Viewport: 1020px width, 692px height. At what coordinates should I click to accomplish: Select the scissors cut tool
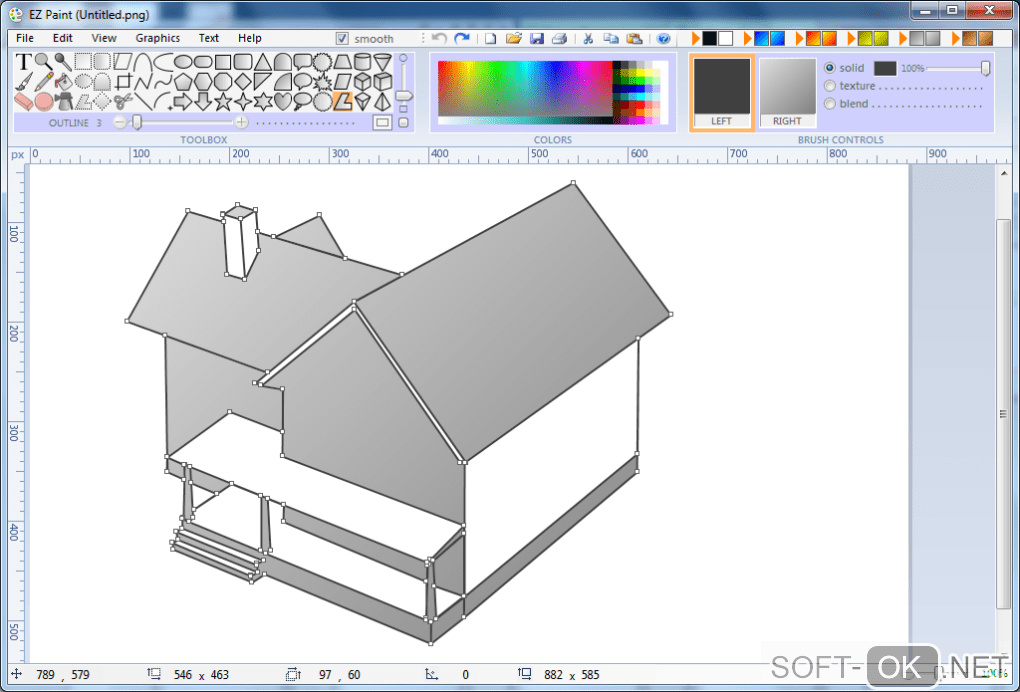tap(123, 101)
